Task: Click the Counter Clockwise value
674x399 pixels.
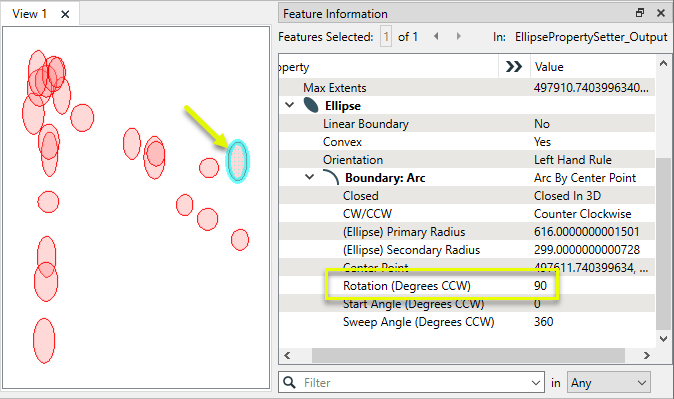Action: [x=582, y=214]
